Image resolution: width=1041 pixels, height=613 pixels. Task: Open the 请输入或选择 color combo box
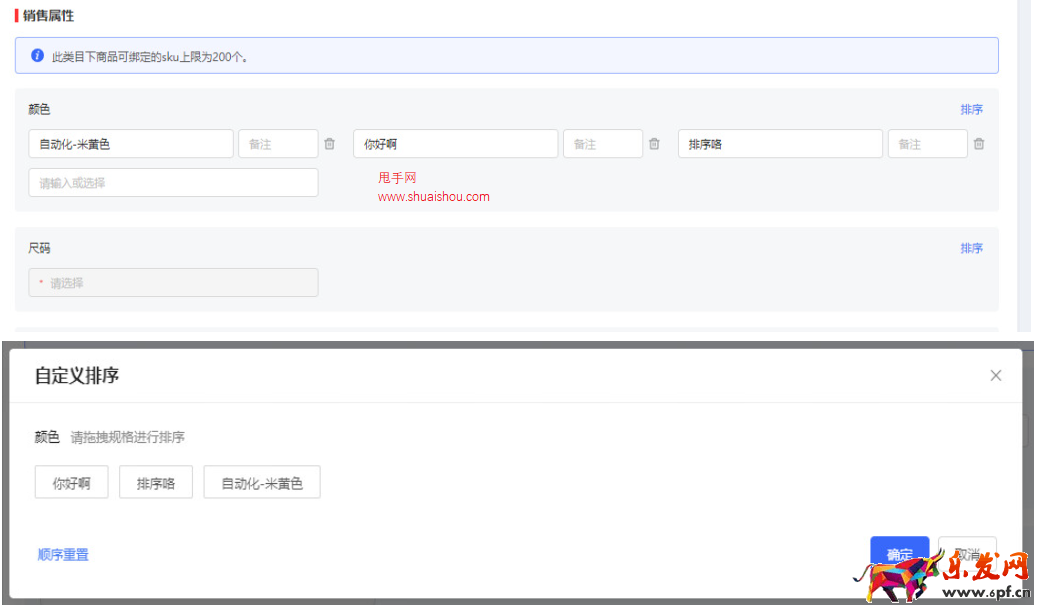pos(173,183)
